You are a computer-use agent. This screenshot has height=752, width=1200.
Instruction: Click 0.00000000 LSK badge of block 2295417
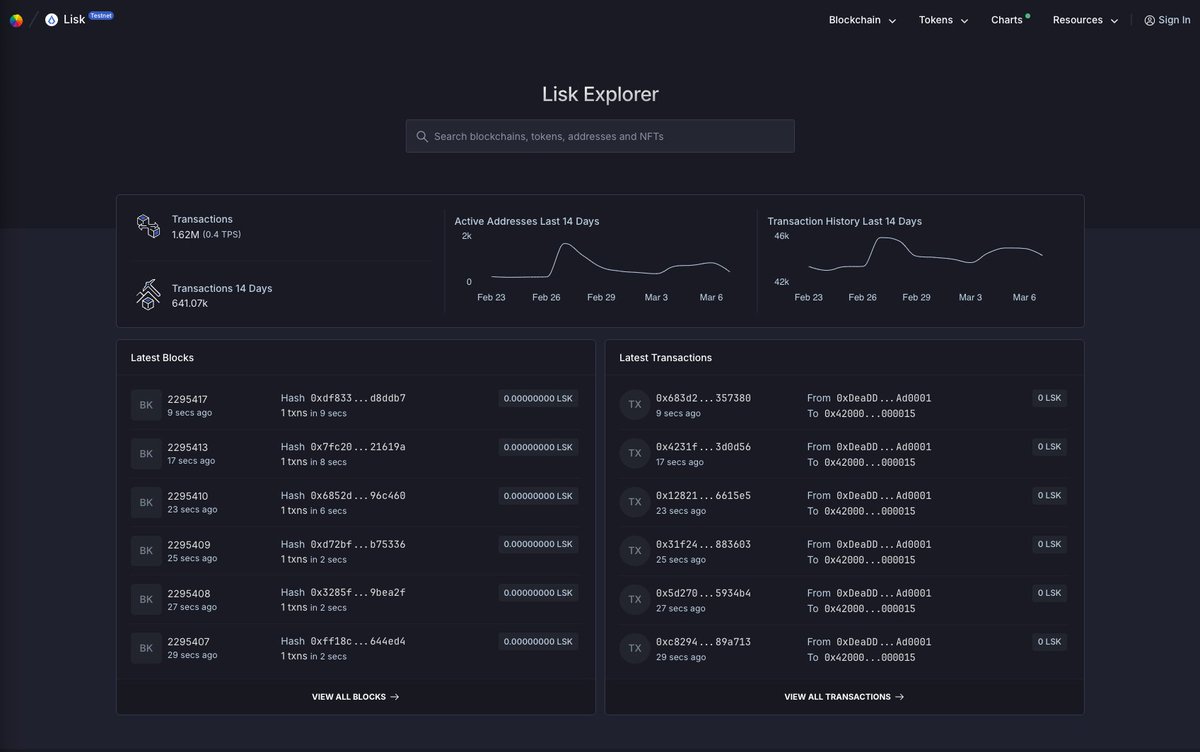tap(538, 398)
